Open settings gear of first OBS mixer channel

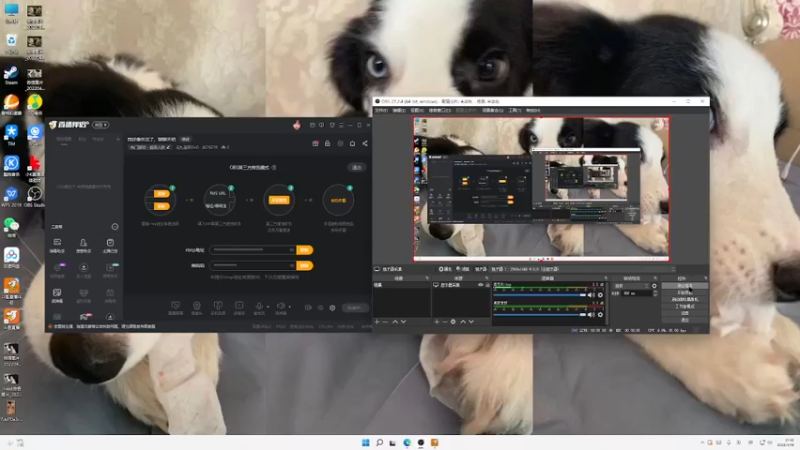point(601,295)
